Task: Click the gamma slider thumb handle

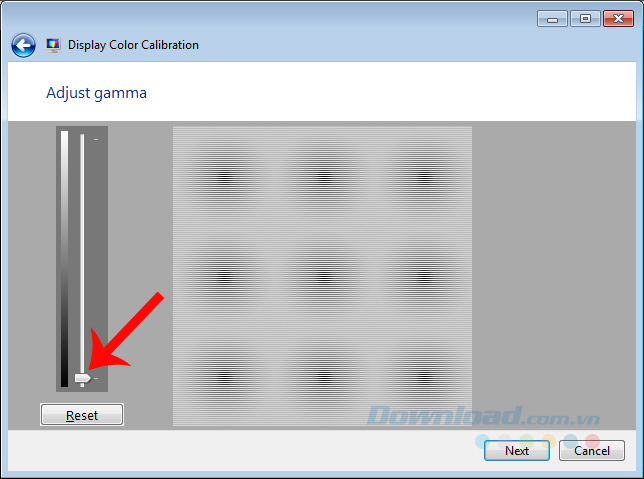Action: [83, 378]
